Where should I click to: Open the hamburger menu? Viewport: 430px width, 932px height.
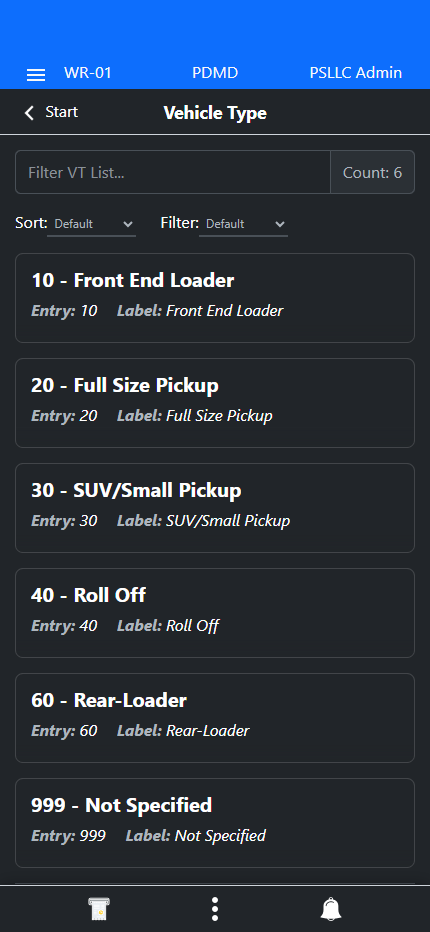(x=36, y=74)
